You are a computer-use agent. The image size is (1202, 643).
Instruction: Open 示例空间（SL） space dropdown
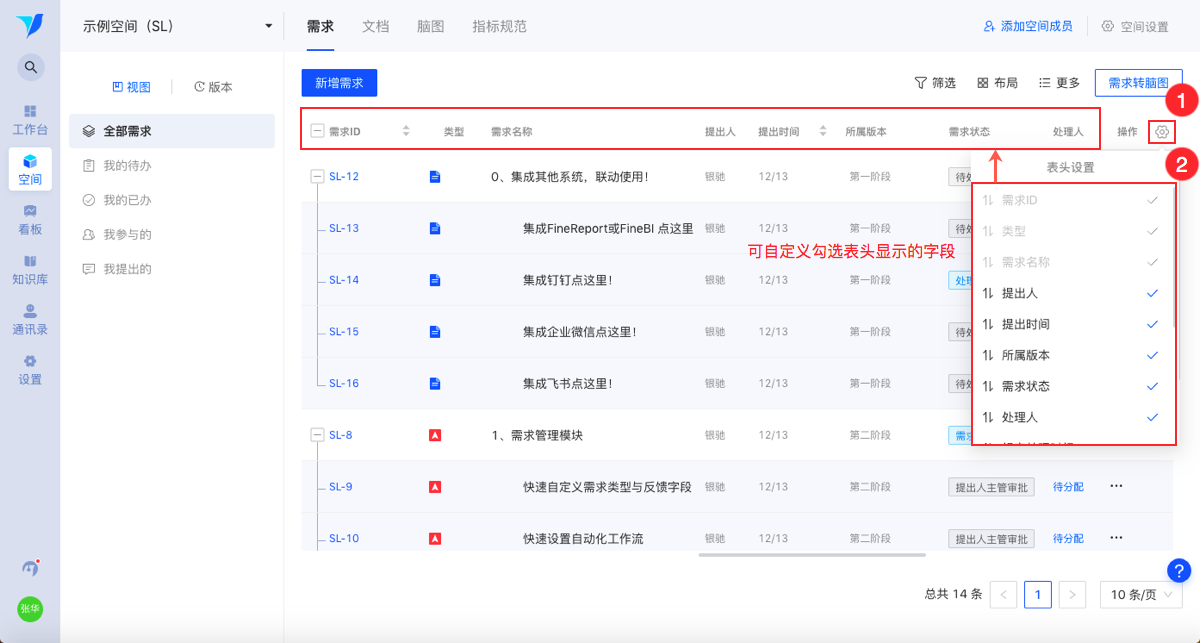pyautogui.click(x=177, y=26)
